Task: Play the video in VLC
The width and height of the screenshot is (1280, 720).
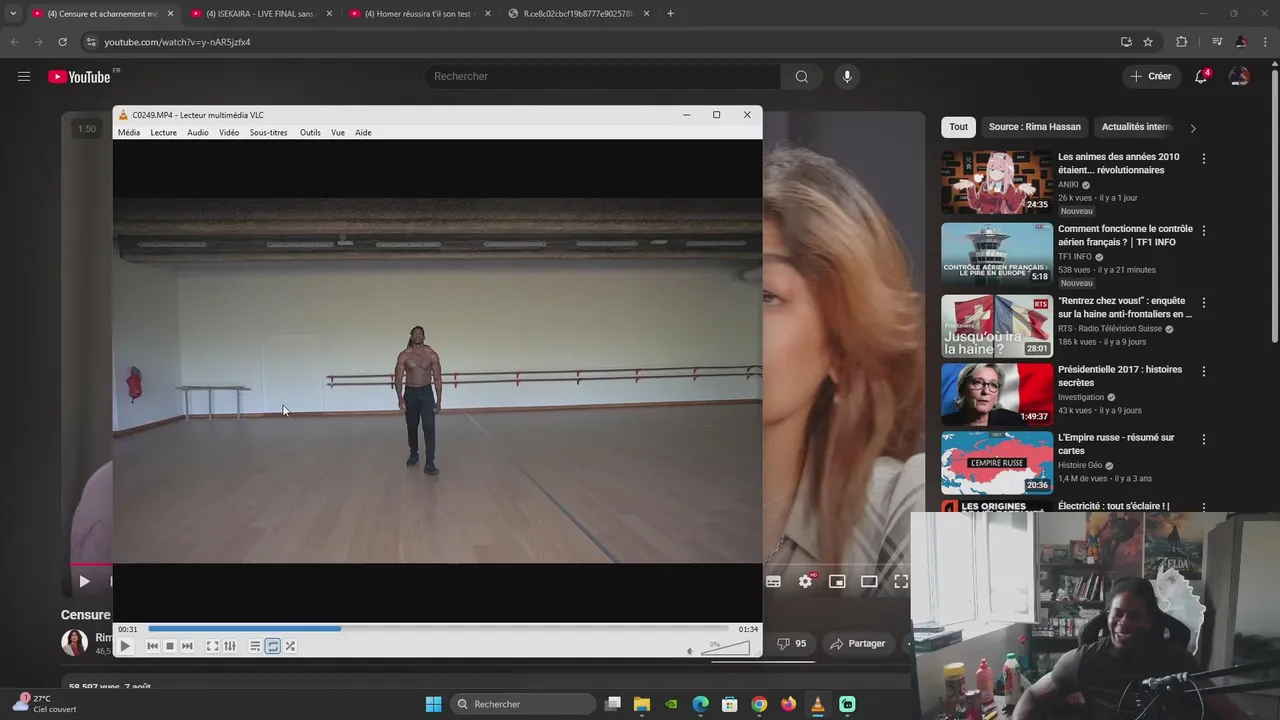Action: tap(125, 646)
